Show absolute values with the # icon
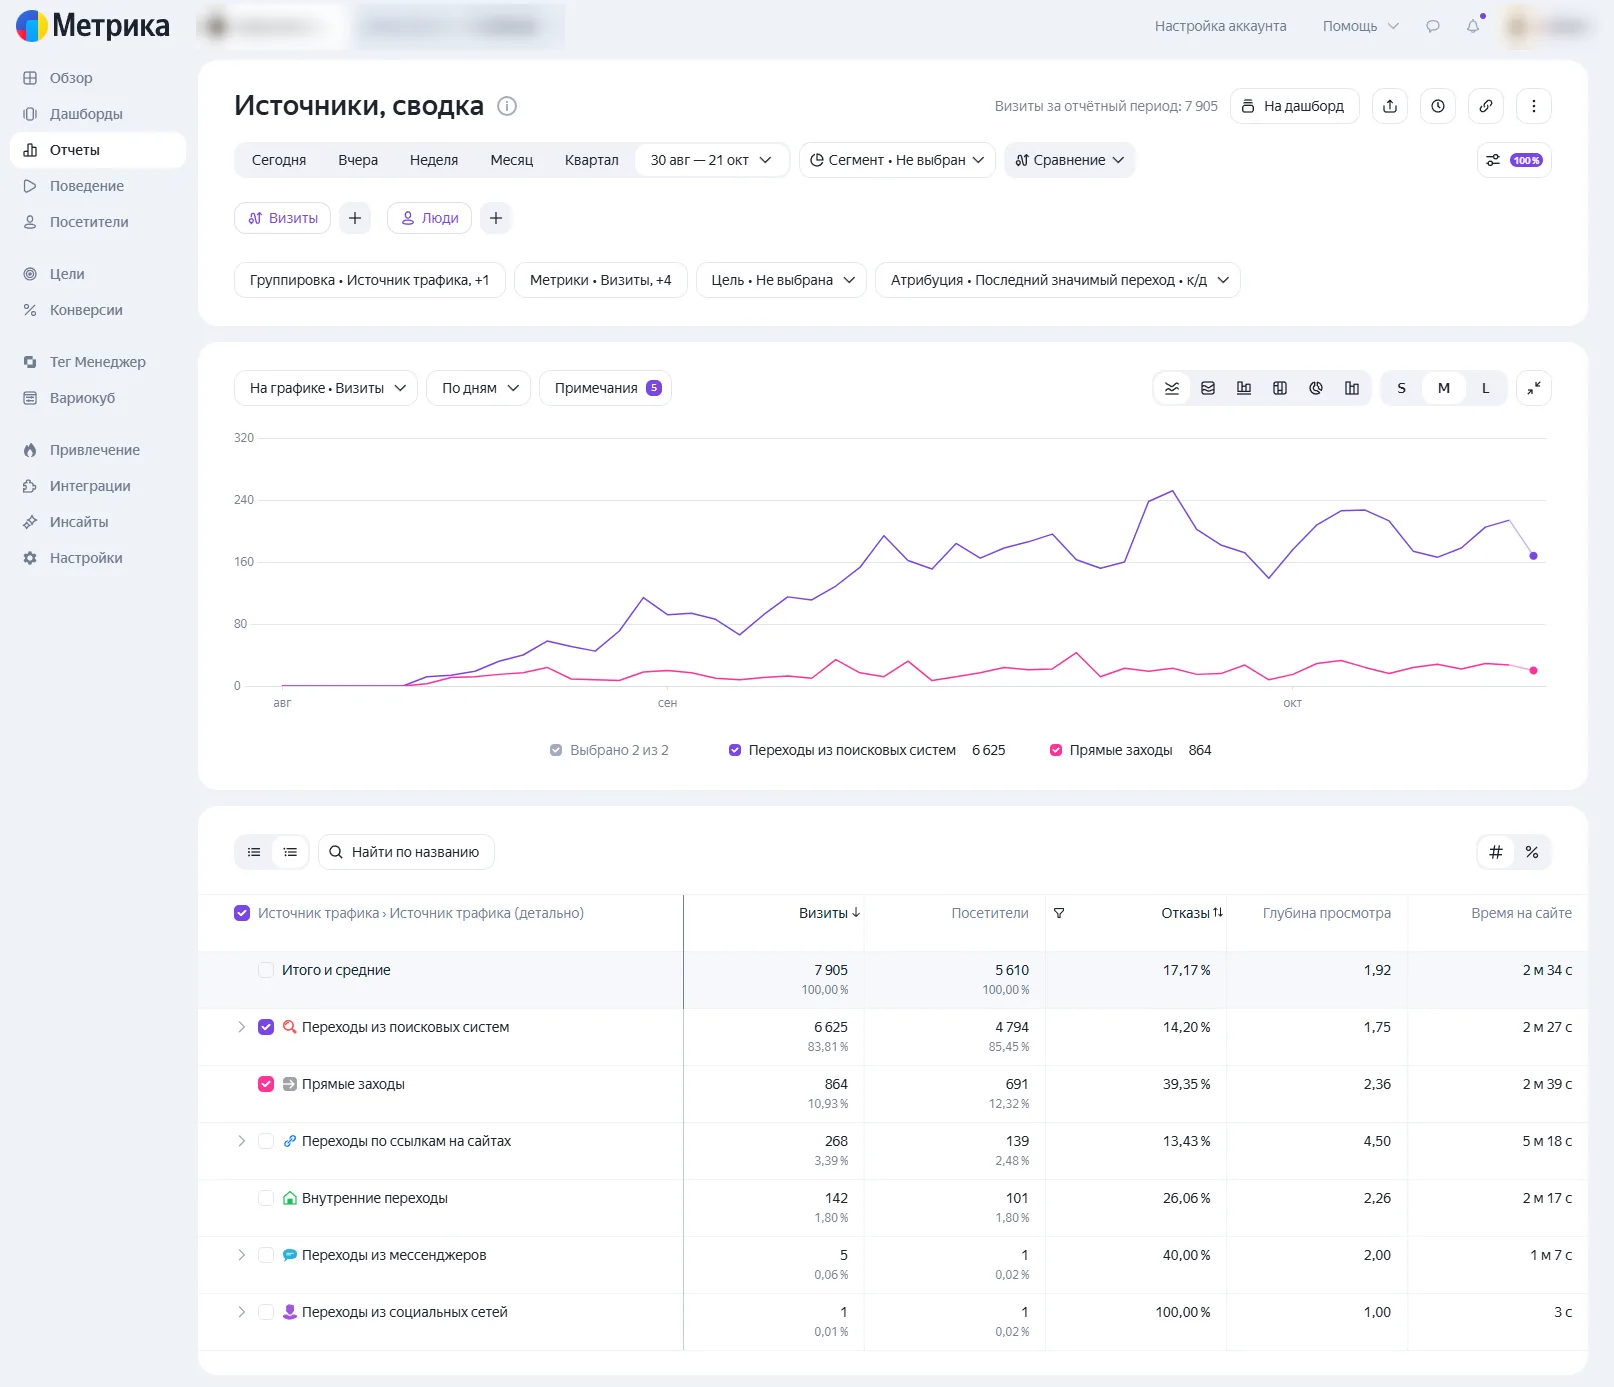The image size is (1614, 1387). coord(1496,852)
